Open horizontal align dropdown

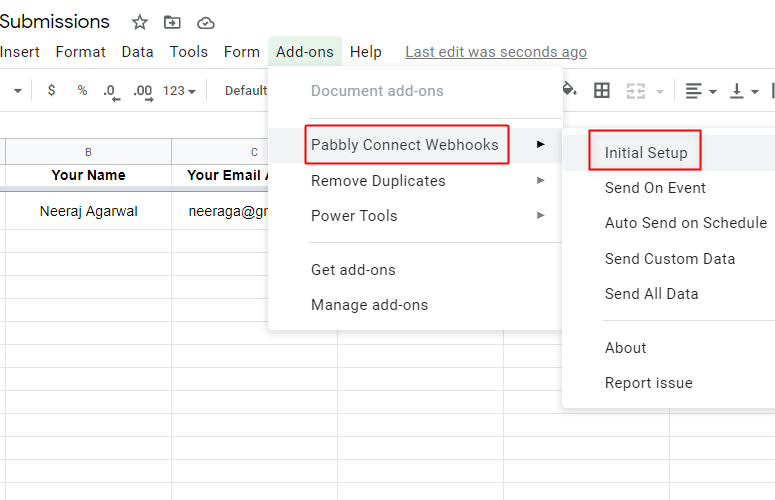tap(700, 91)
